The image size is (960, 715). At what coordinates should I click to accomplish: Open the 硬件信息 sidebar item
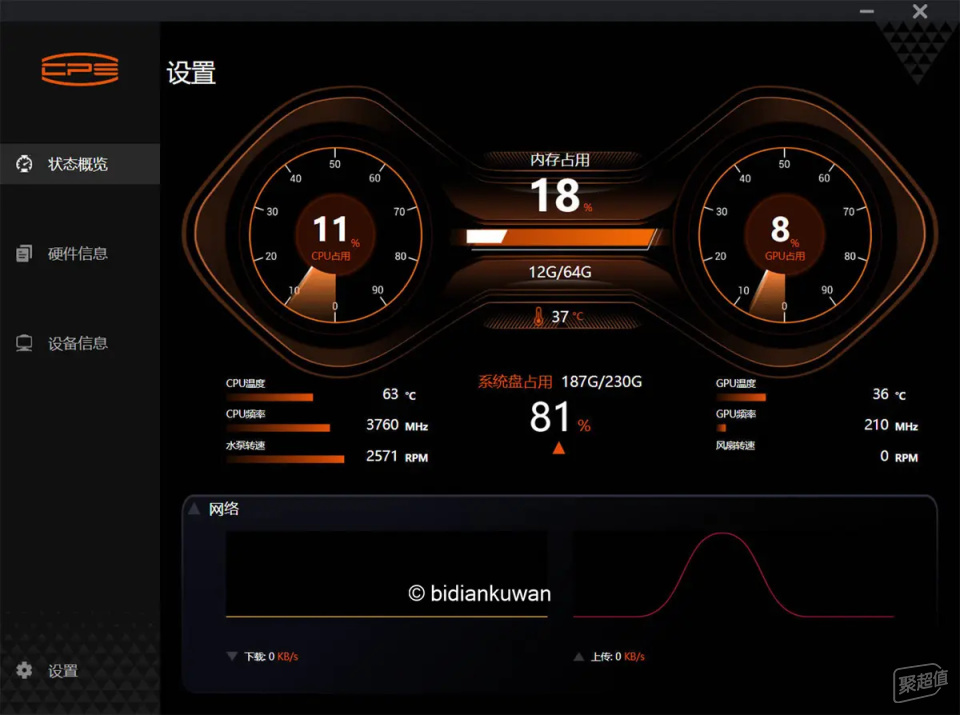80,253
